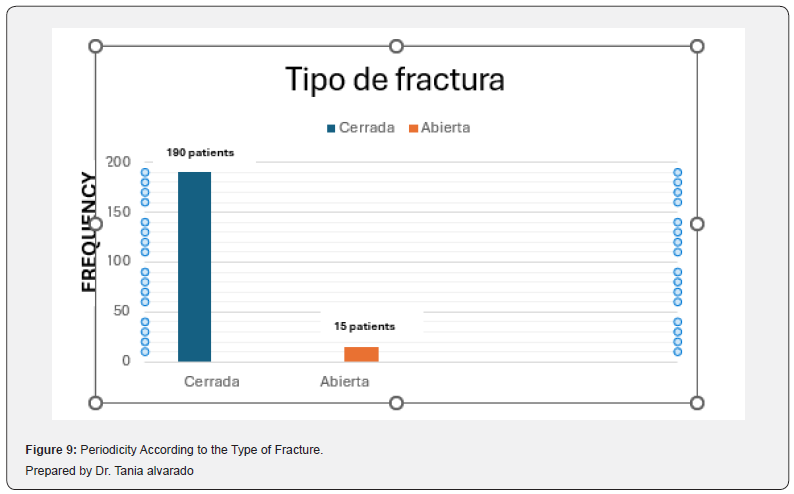Click the 15 patients data label
The height and width of the screenshot is (494, 794).
click(x=365, y=326)
